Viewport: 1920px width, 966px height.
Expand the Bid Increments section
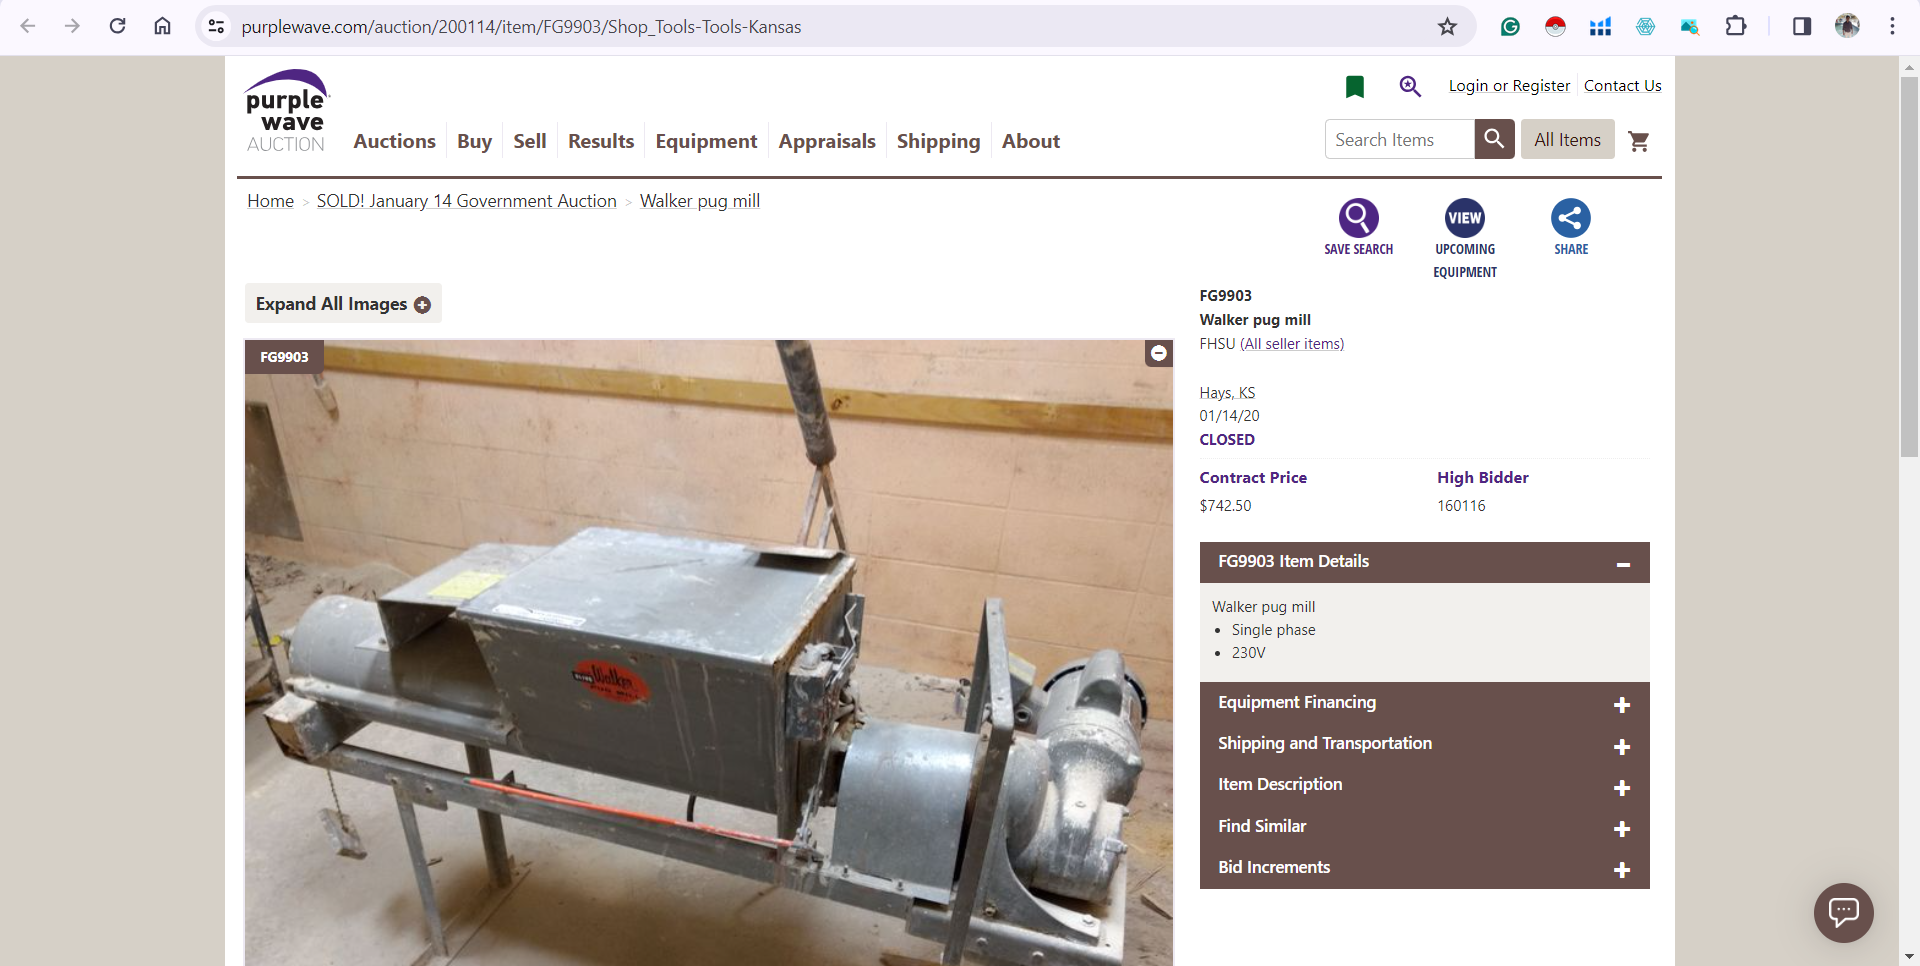(1424, 868)
